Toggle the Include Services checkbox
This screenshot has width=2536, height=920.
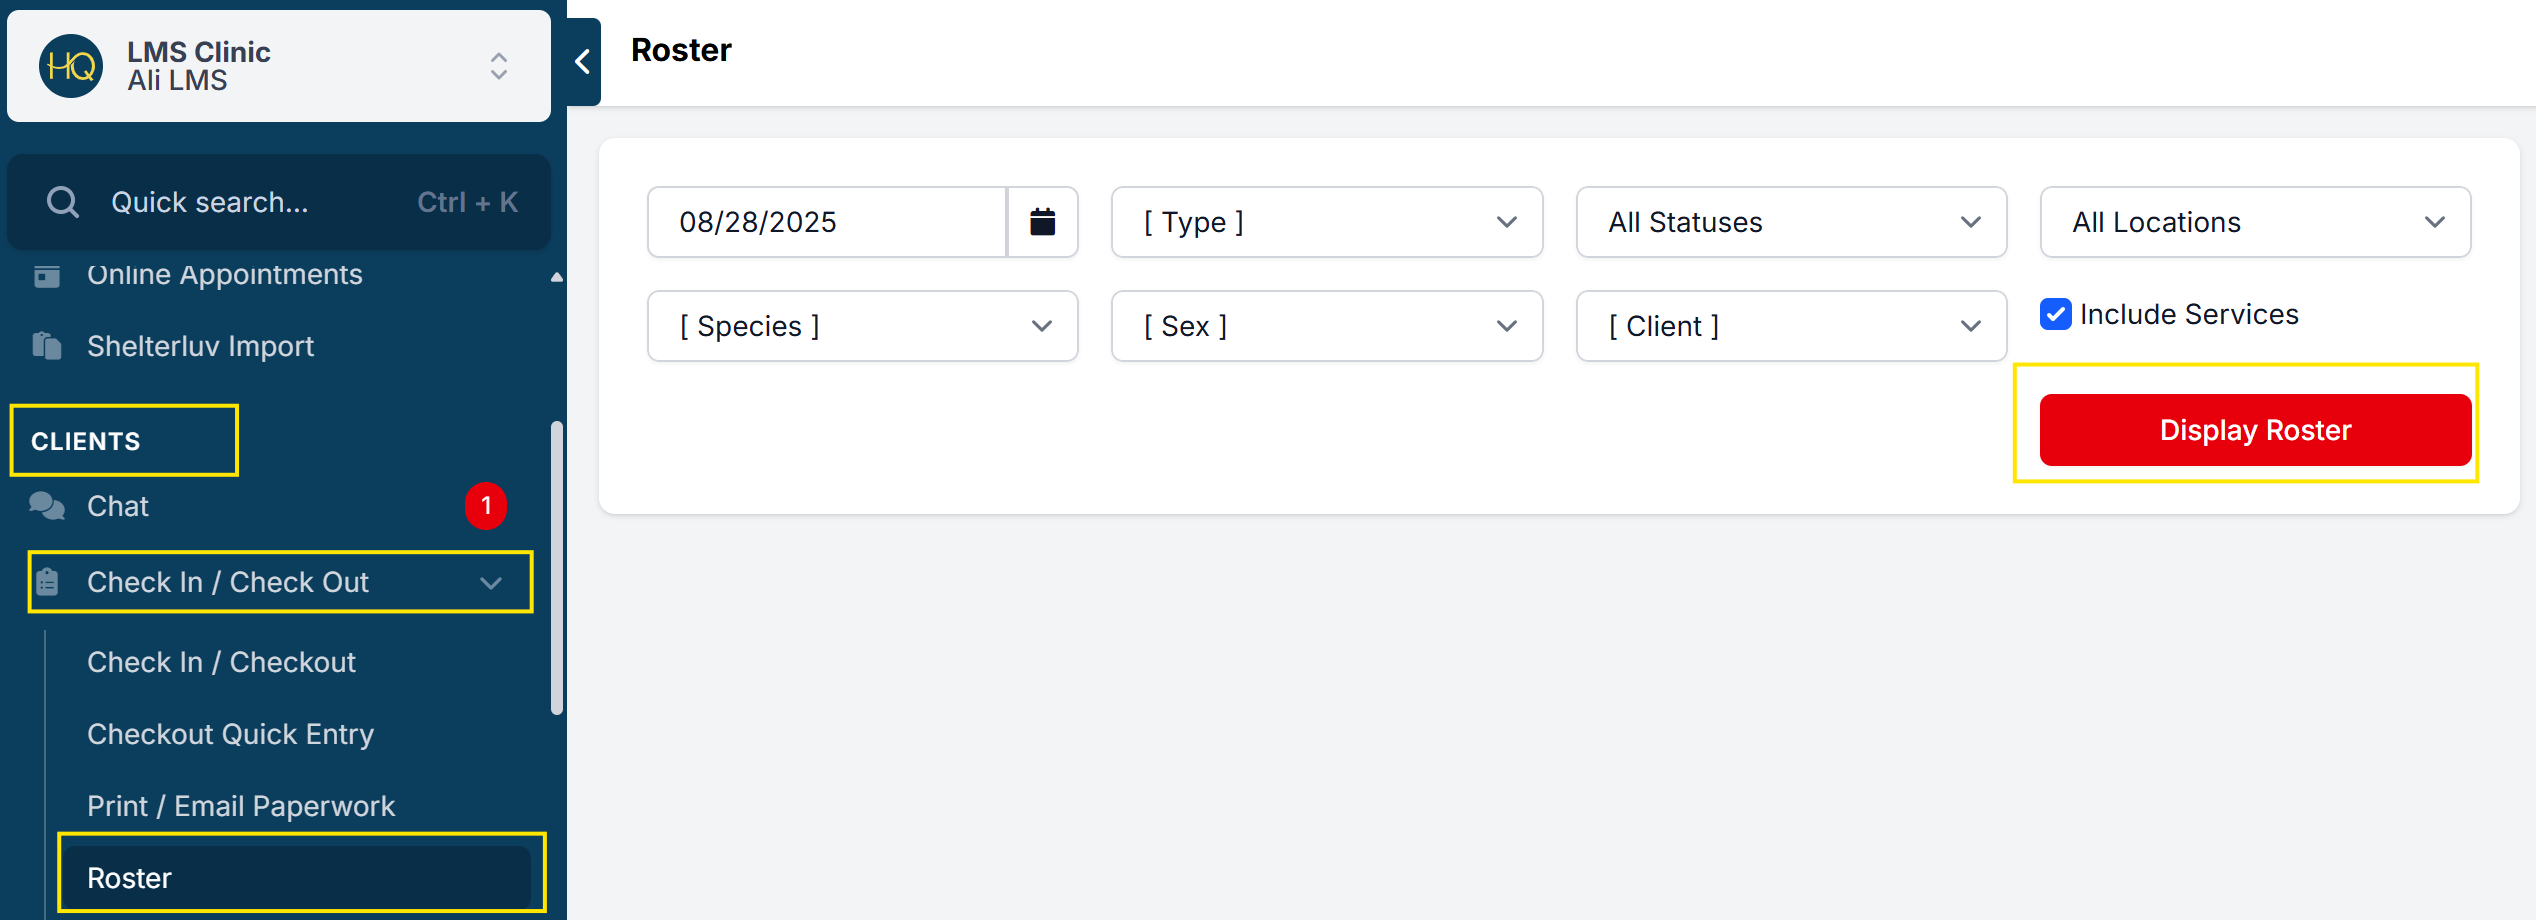pos(2055,314)
